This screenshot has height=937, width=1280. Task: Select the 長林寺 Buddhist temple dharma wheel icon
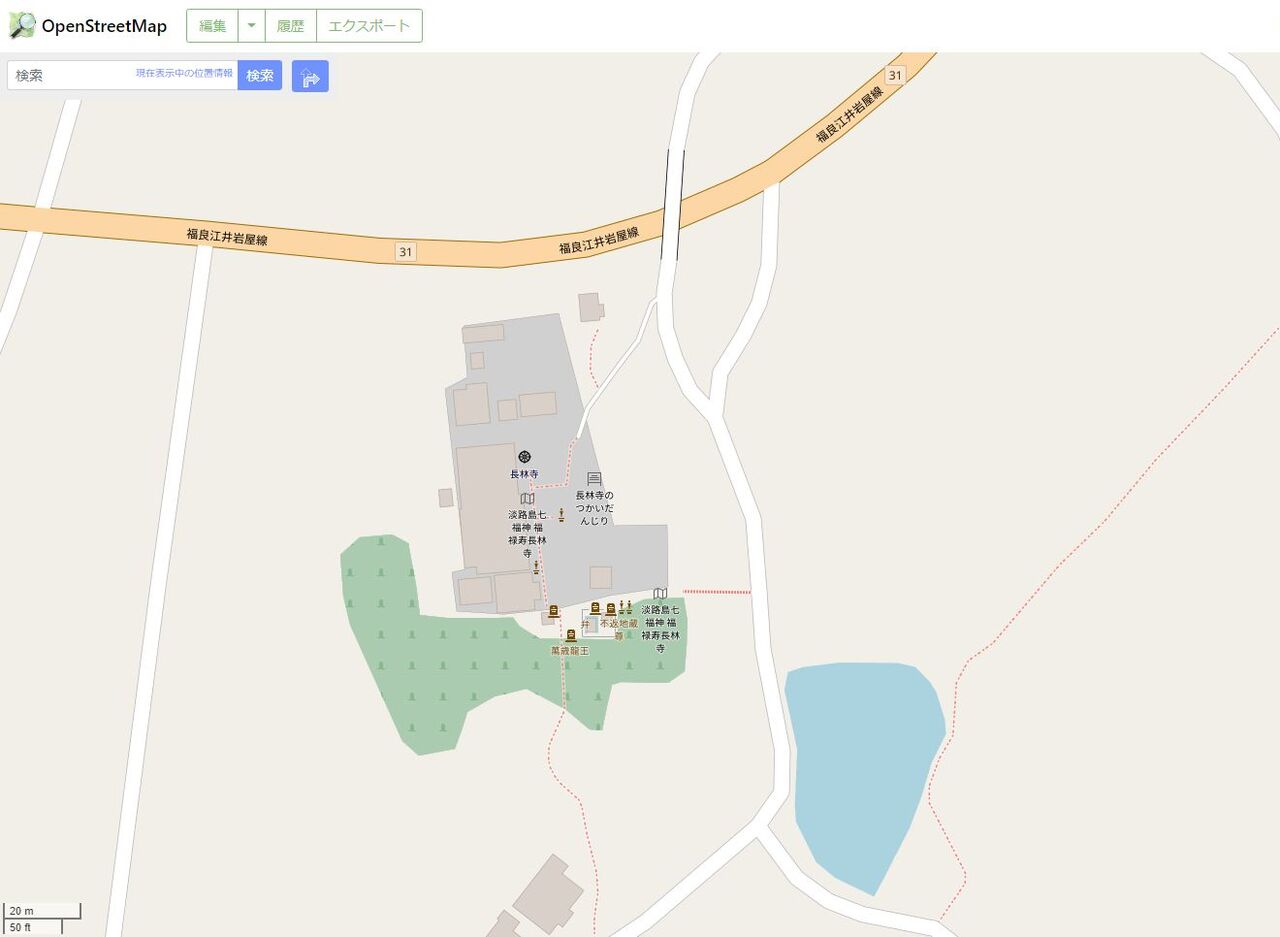click(x=524, y=457)
